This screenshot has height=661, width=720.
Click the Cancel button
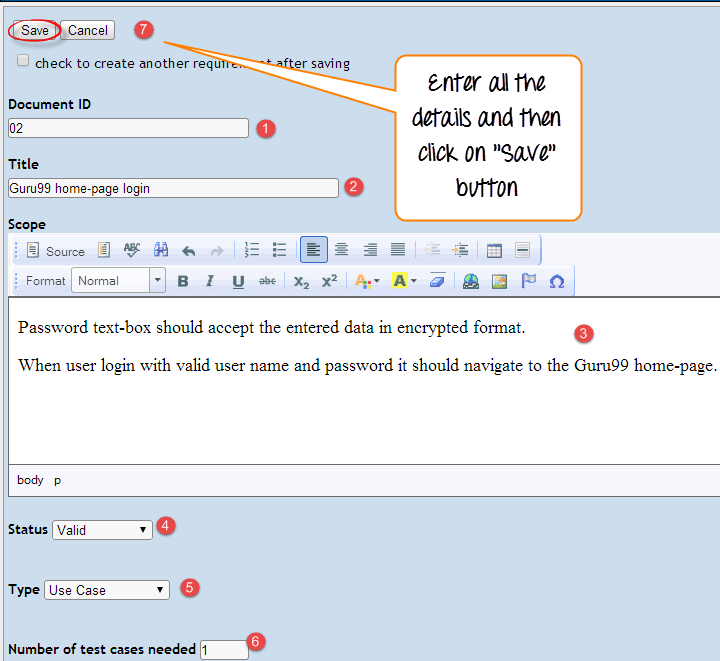(x=88, y=31)
